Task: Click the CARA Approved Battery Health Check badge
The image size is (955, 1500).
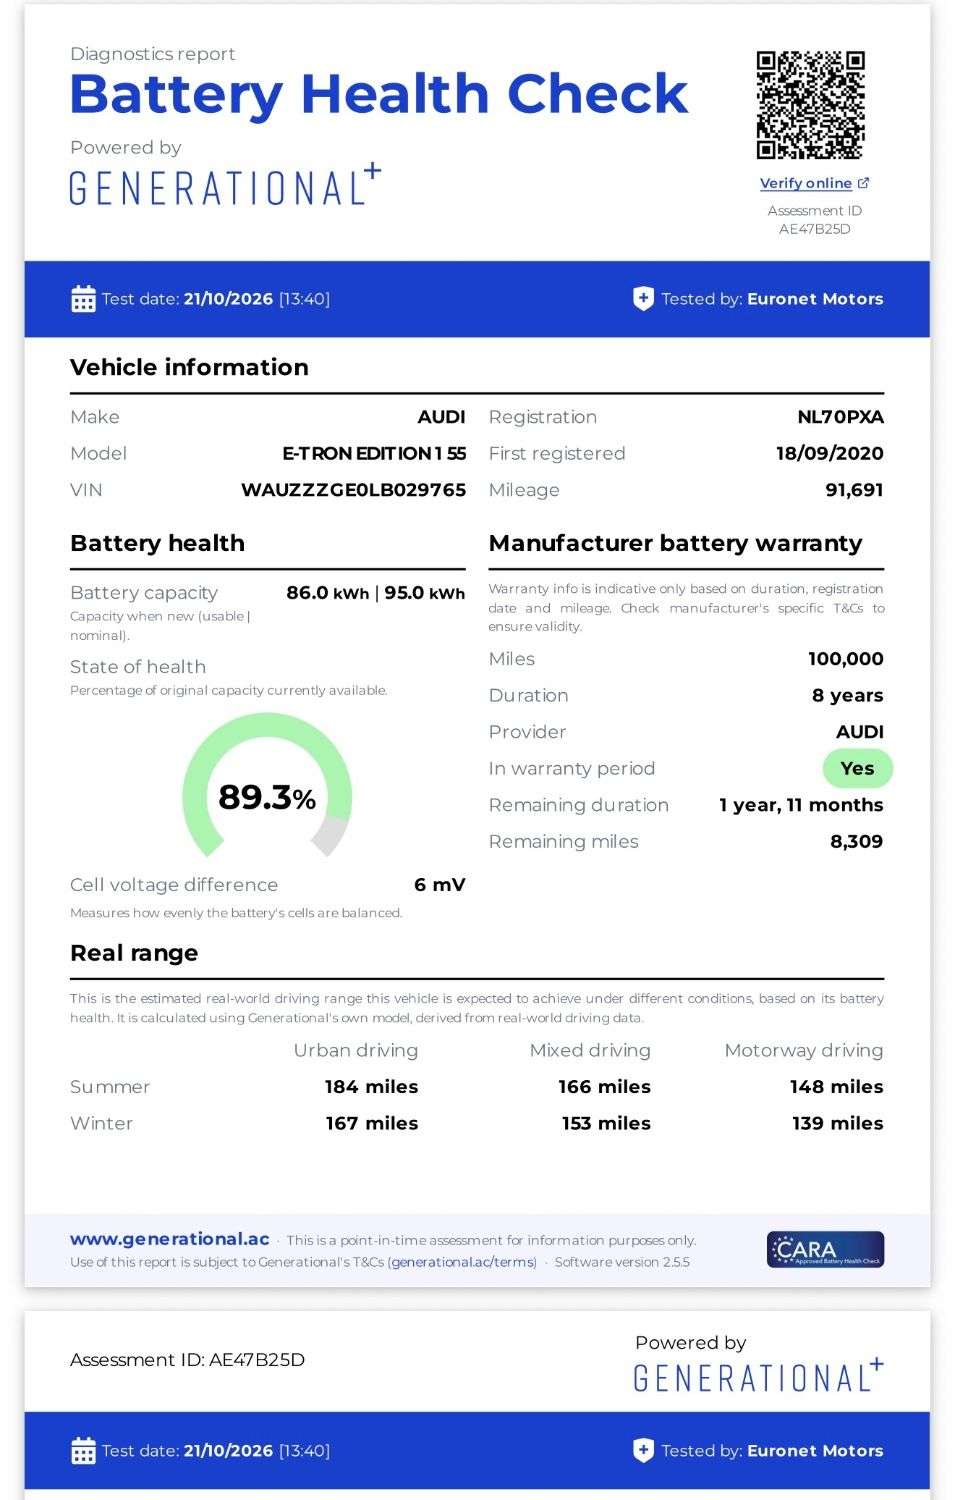Action: pyautogui.click(x=825, y=1249)
